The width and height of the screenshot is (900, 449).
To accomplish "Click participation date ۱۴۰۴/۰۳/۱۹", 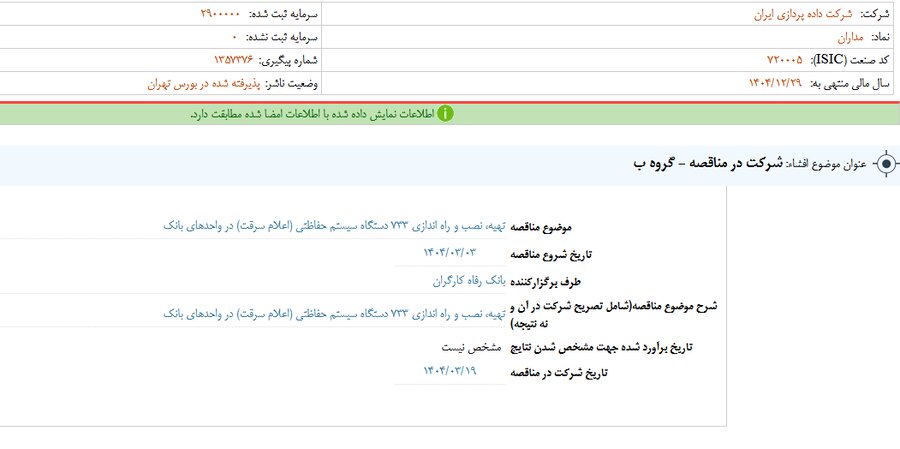I will [450, 370].
